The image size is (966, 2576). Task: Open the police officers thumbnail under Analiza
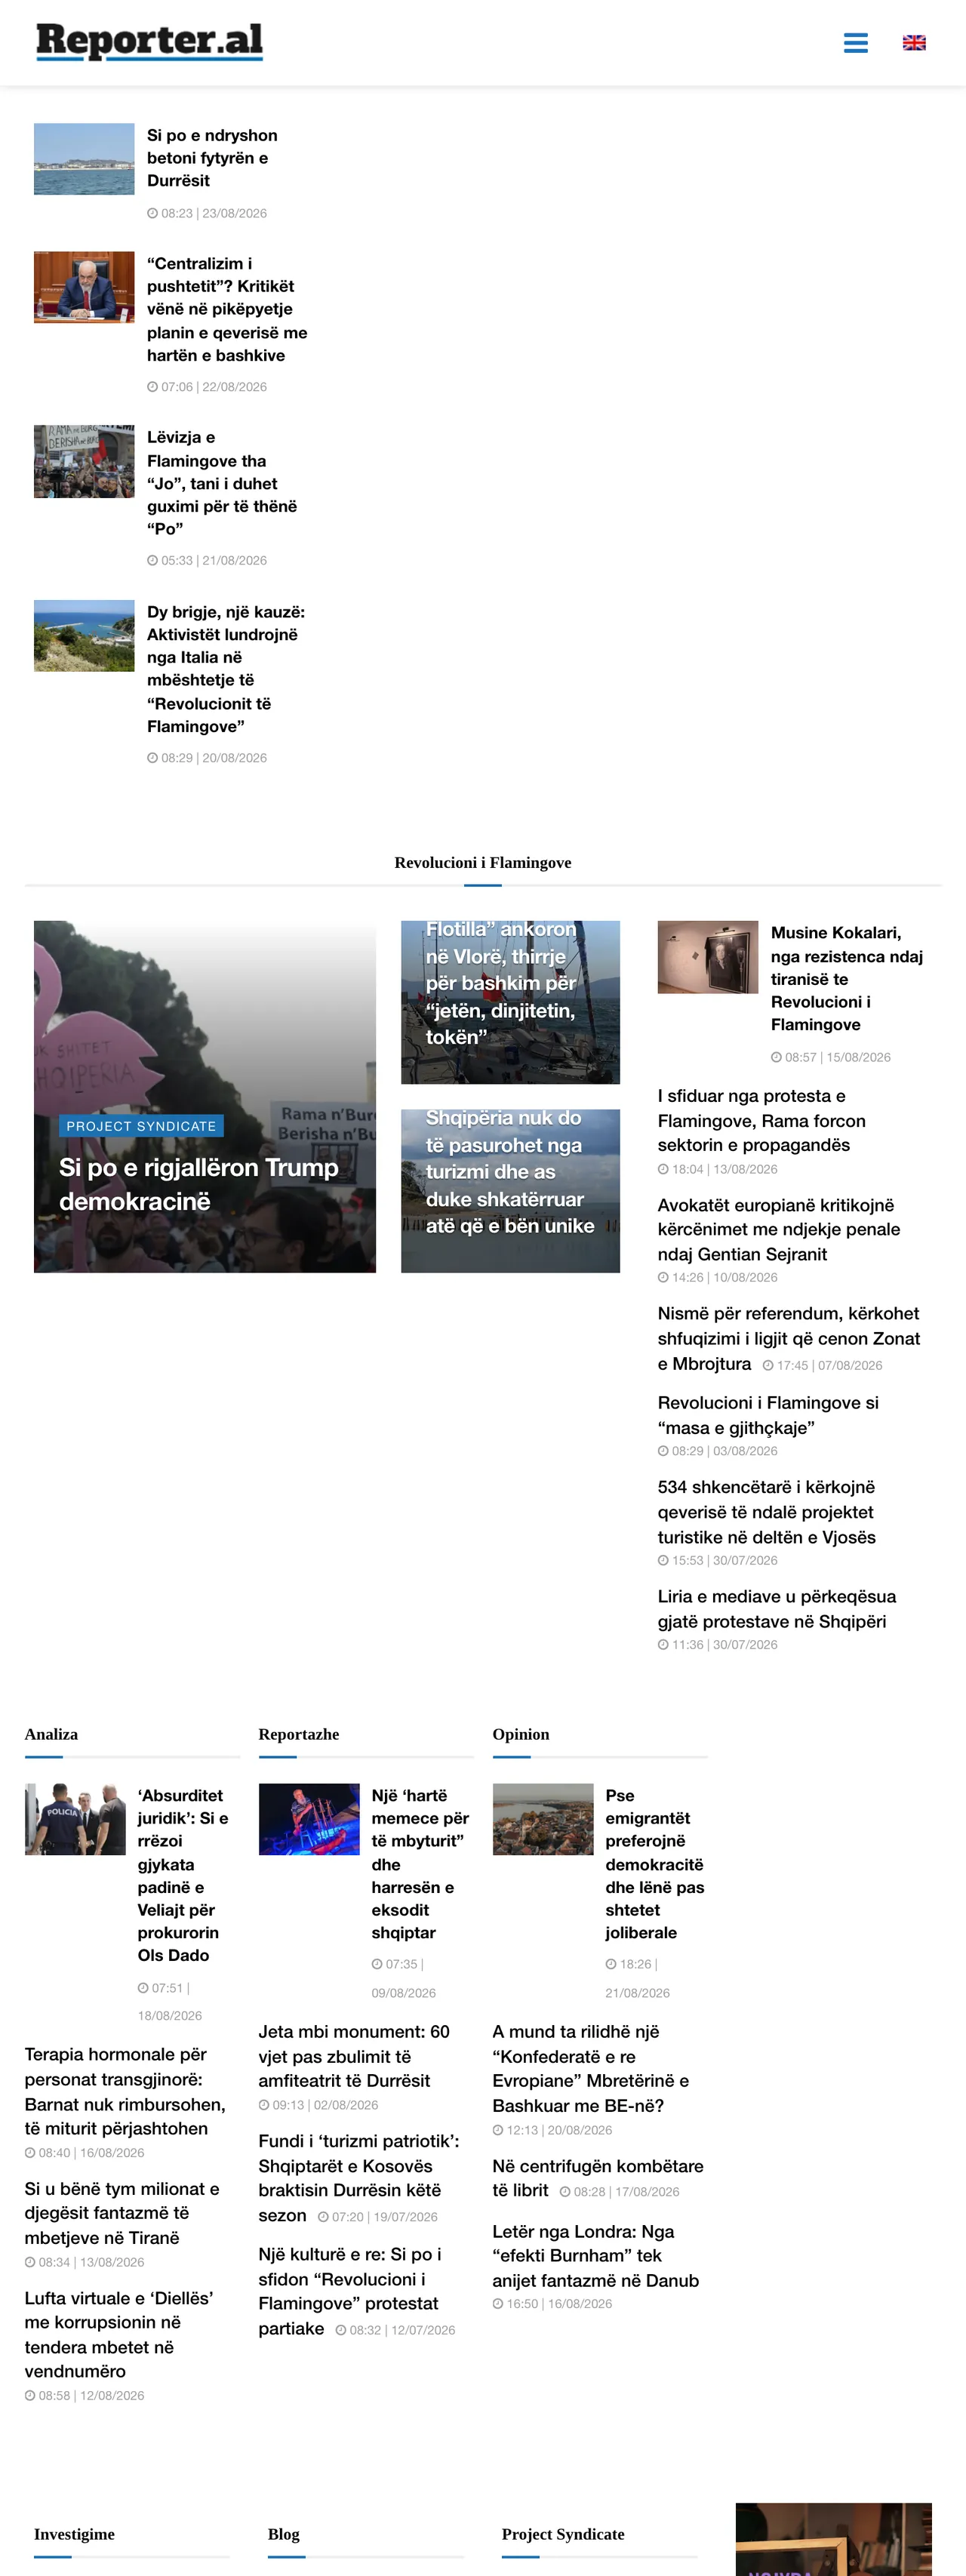click(x=75, y=1819)
